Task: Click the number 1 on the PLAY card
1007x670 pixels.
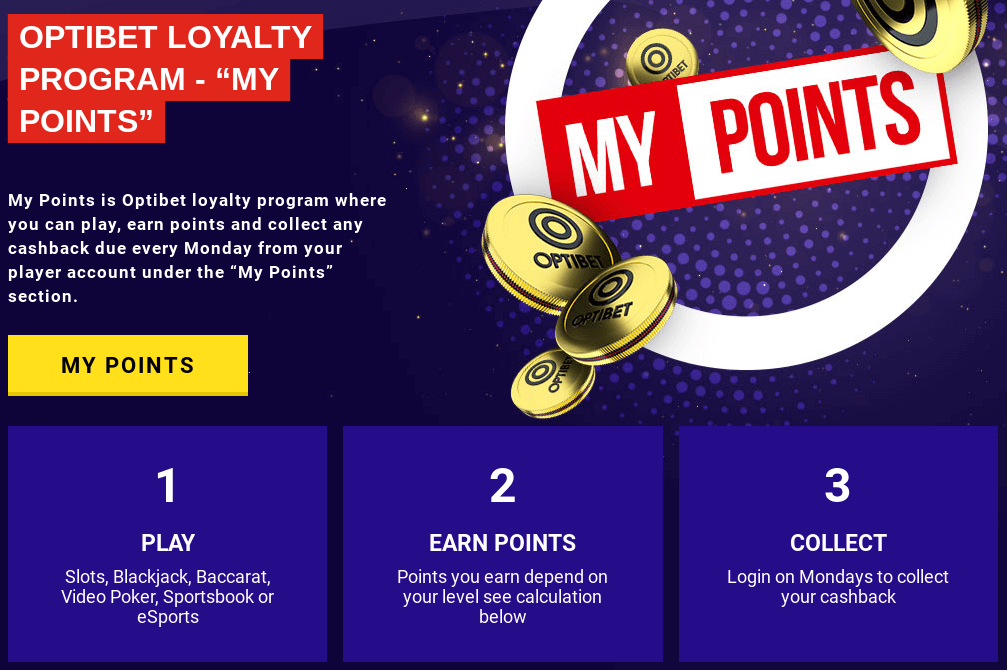Action: (167, 488)
